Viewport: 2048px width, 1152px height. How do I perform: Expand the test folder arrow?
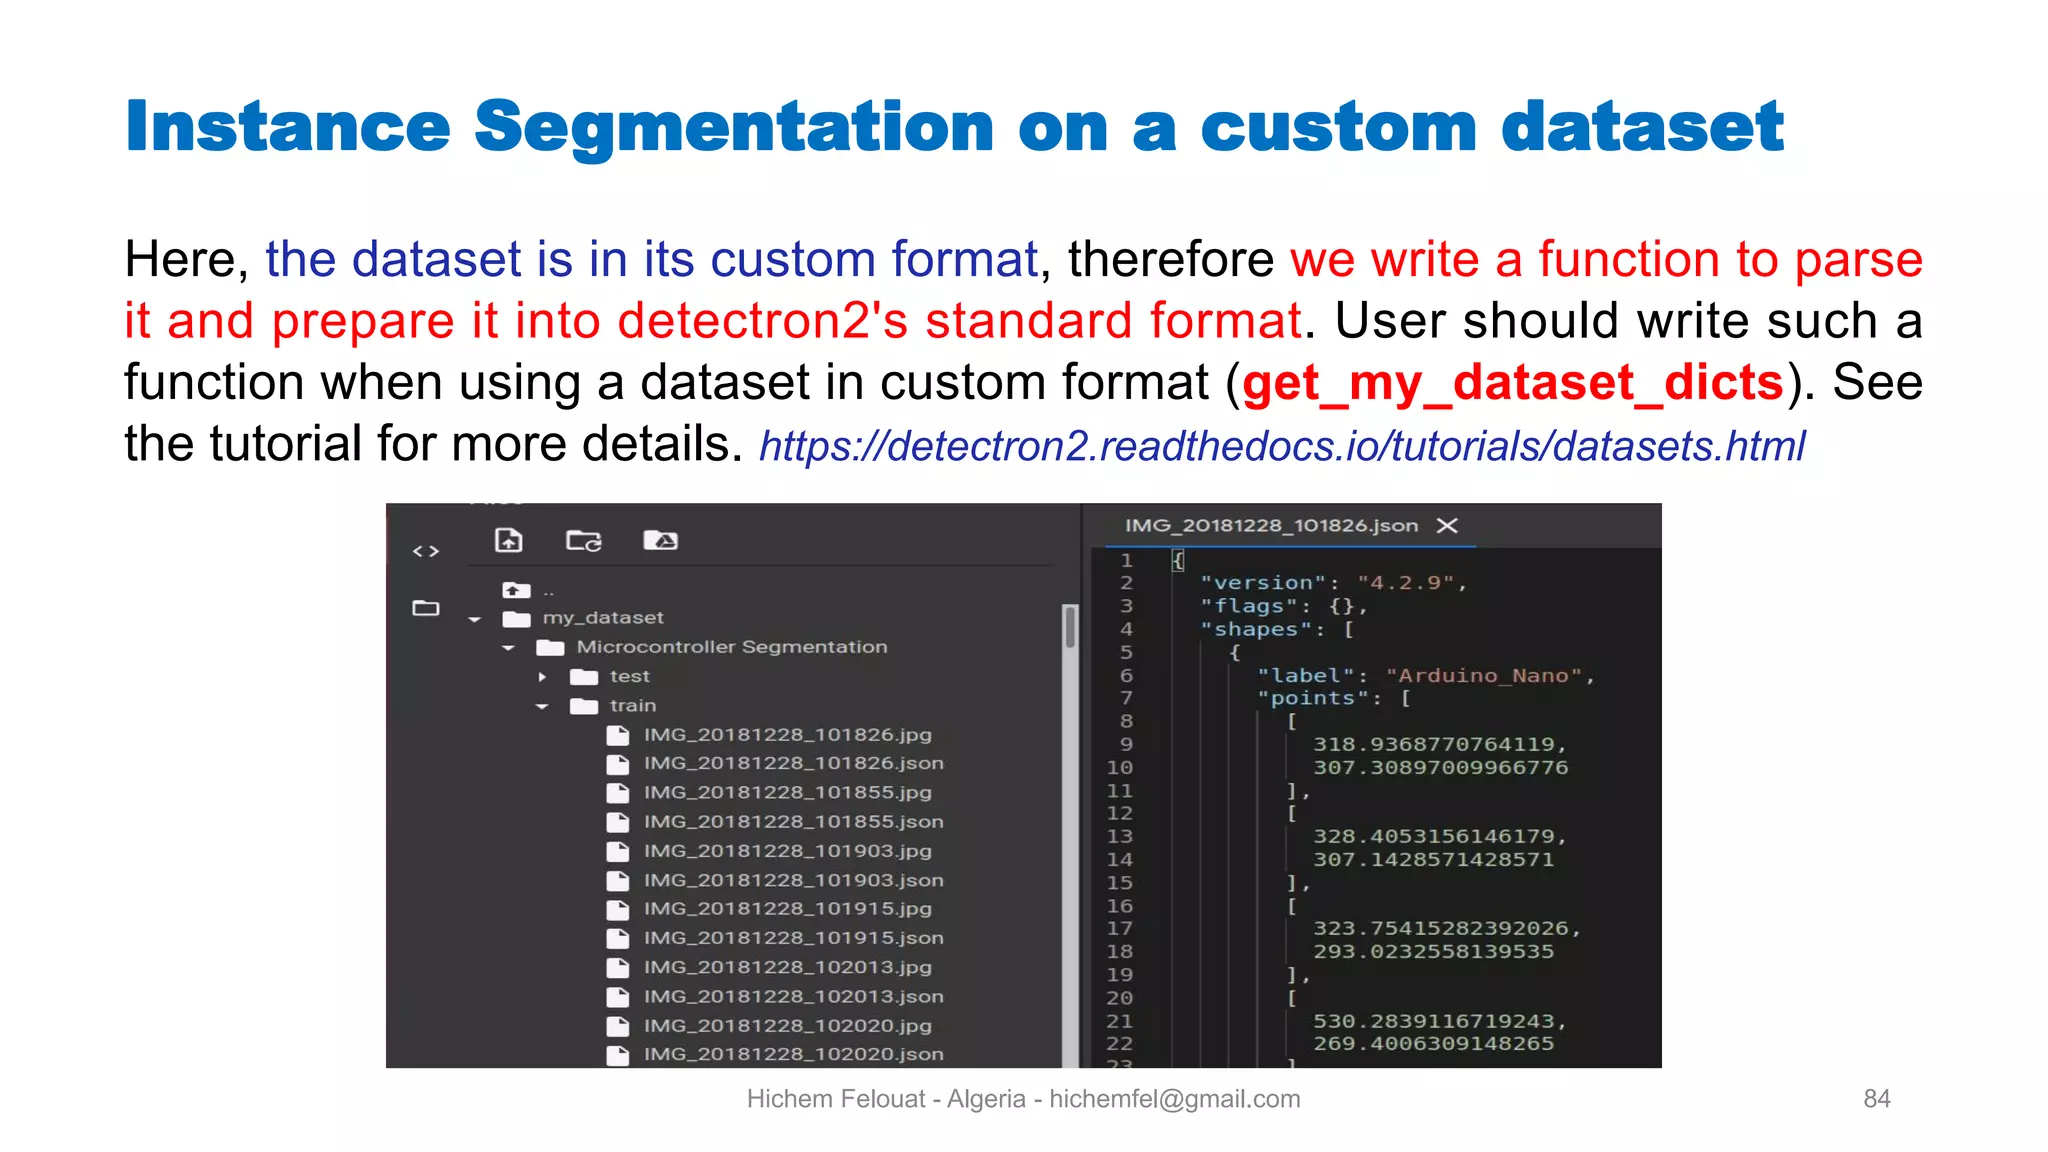542,677
